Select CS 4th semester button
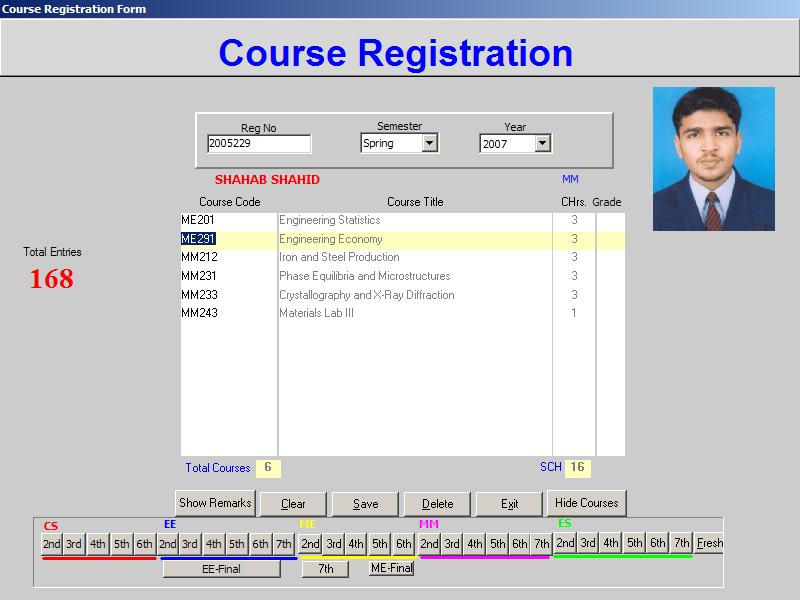This screenshot has width=800, height=600. tap(97, 544)
